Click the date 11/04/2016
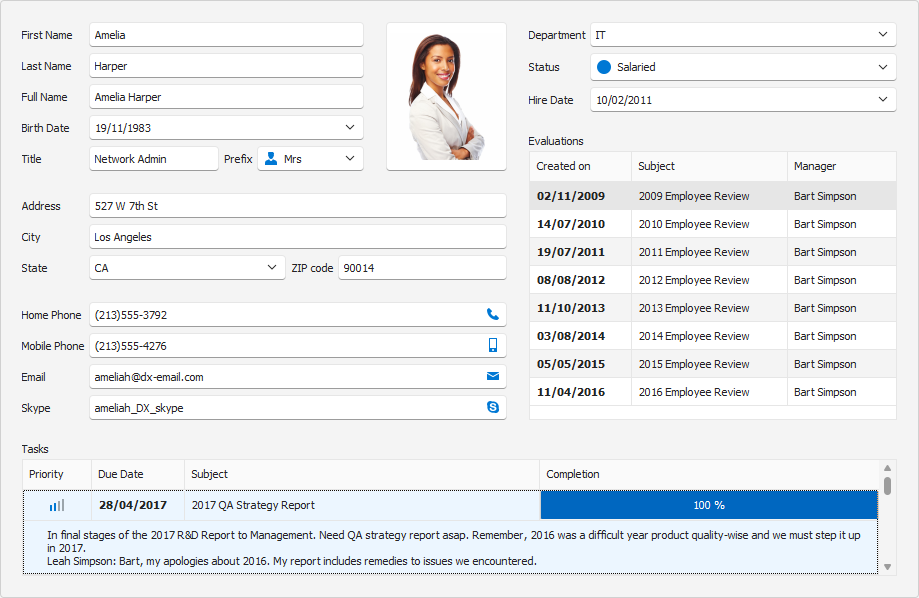The height and width of the screenshot is (598, 919). point(571,392)
